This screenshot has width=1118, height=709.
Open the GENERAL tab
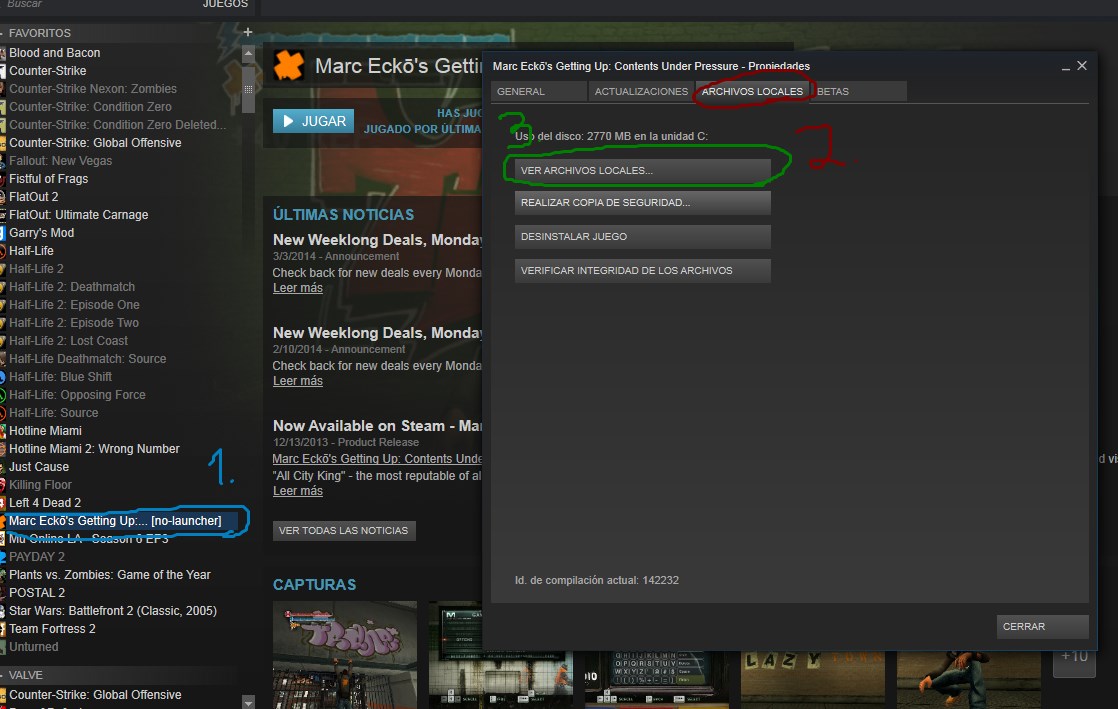(538, 91)
